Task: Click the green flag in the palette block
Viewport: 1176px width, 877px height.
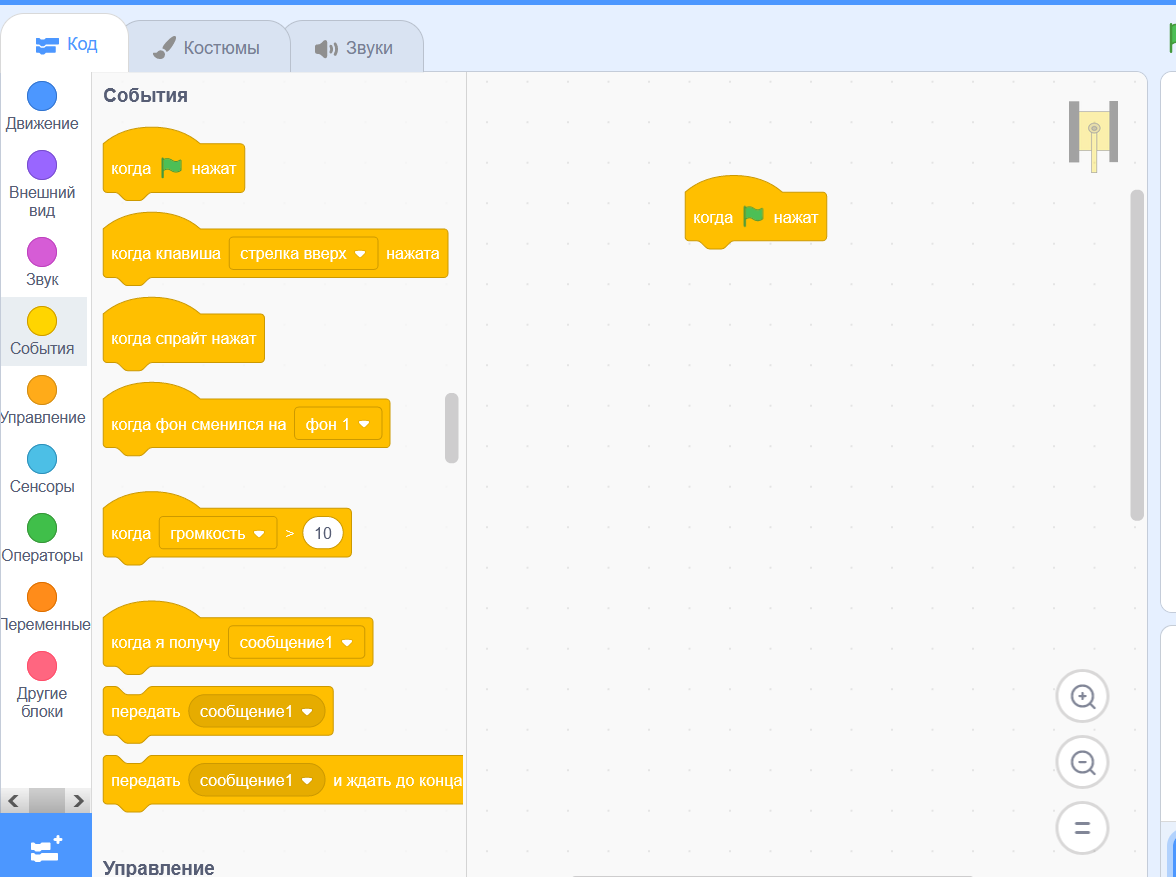Action: tap(171, 167)
